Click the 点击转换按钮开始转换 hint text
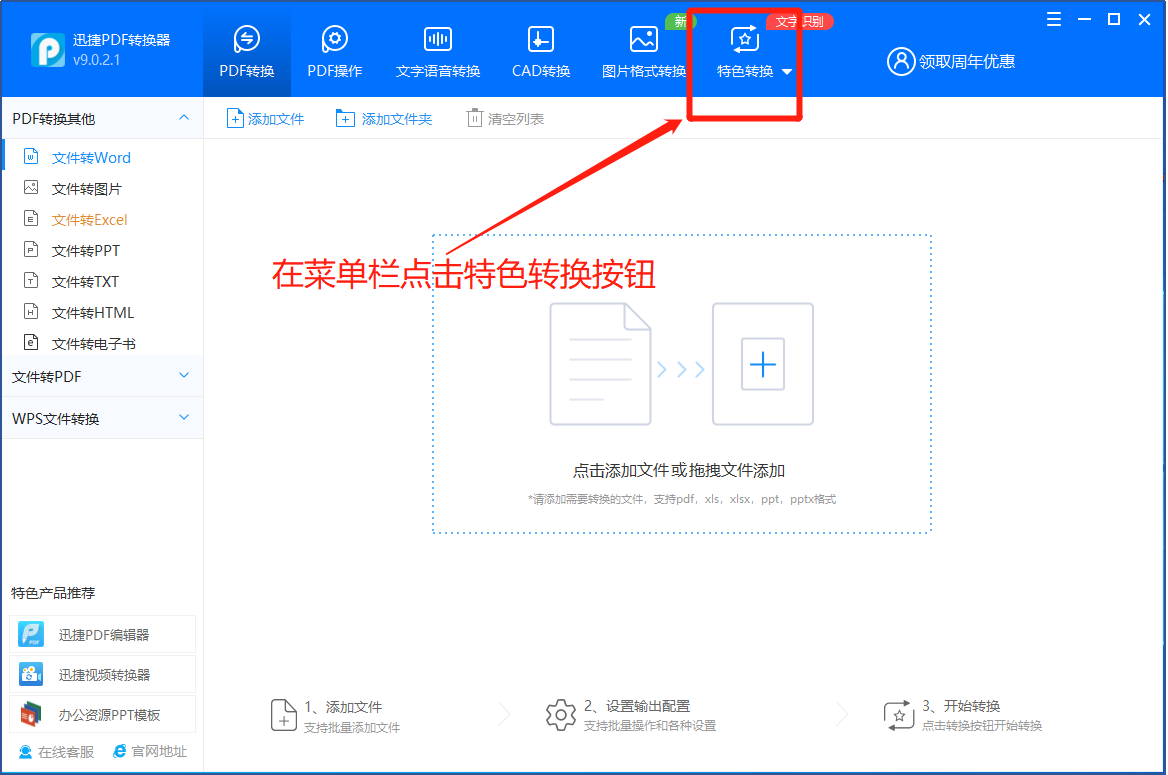1168x775 pixels. tap(982, 726)
